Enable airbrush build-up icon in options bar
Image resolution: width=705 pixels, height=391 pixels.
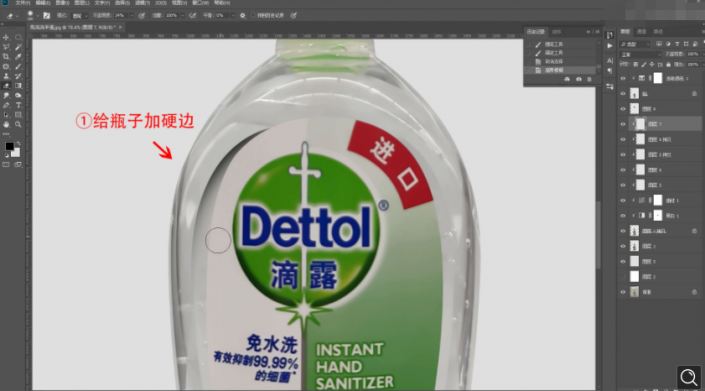click(x=193, y=15)
